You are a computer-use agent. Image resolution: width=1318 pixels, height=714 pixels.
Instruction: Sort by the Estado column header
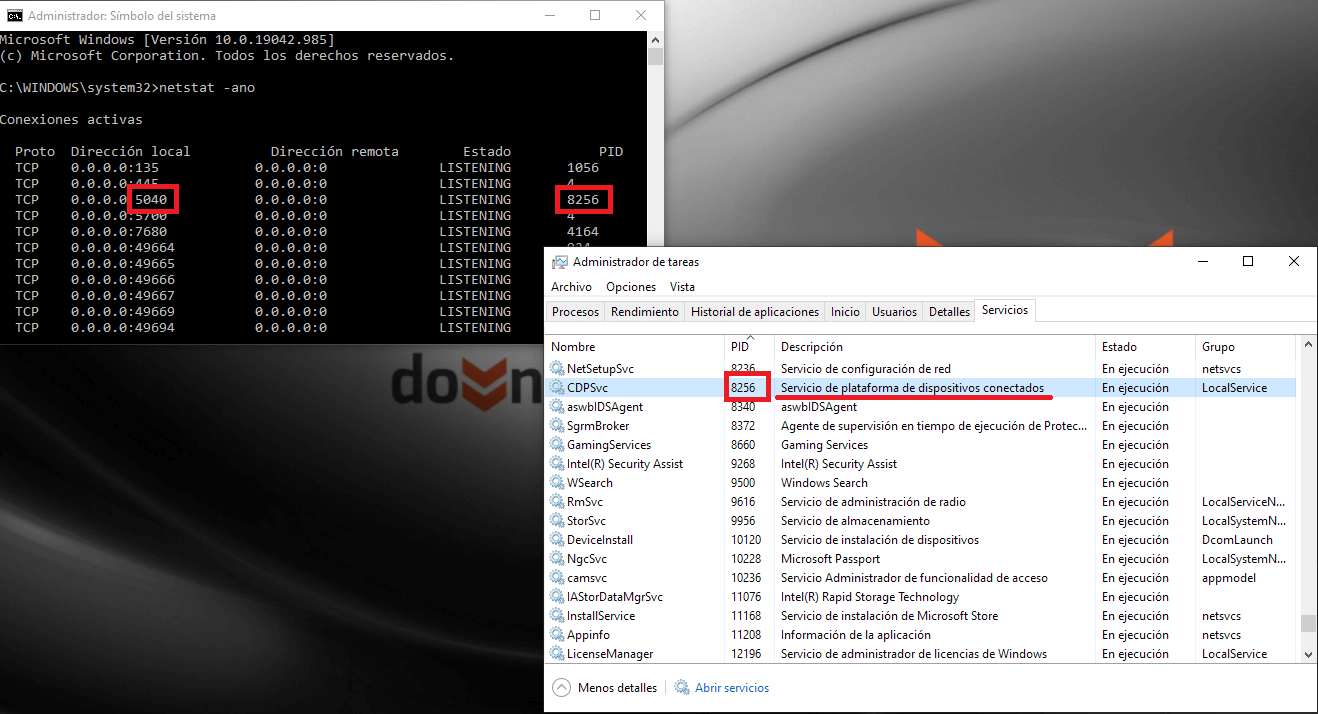pyautogui.click(x=1146, y=347)
